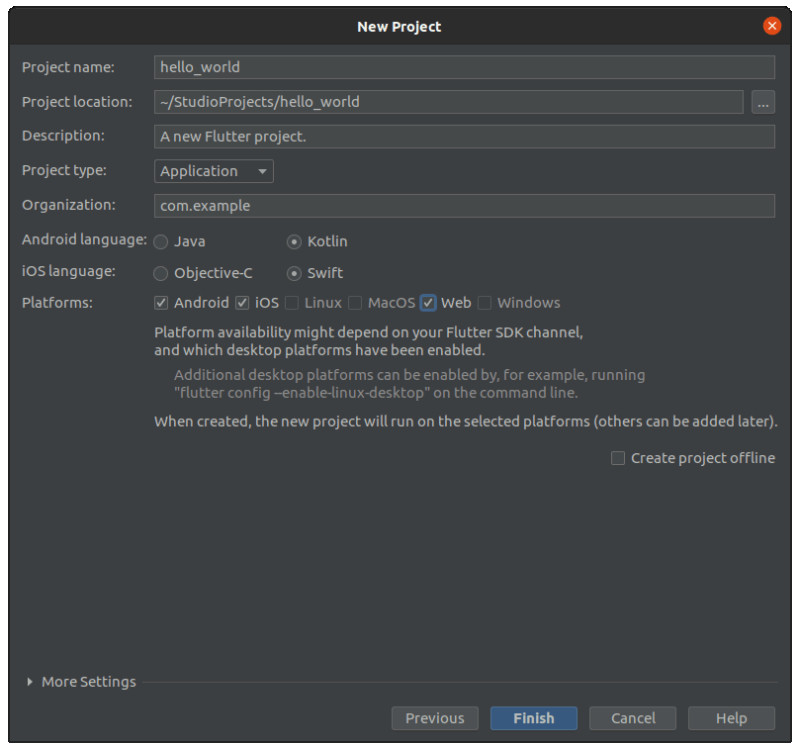
Task: Expand the More Settings section
Action: (x=30, y=682)
